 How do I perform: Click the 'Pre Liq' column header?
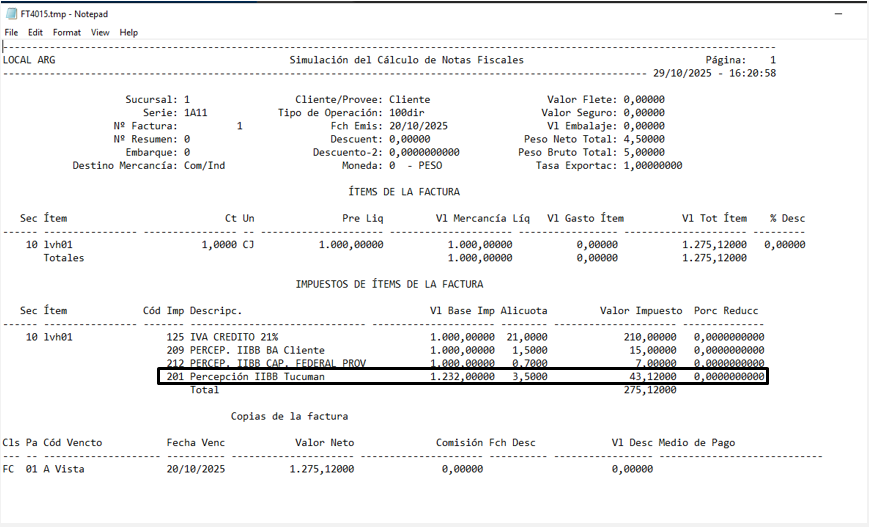click(x=362, y=218)
